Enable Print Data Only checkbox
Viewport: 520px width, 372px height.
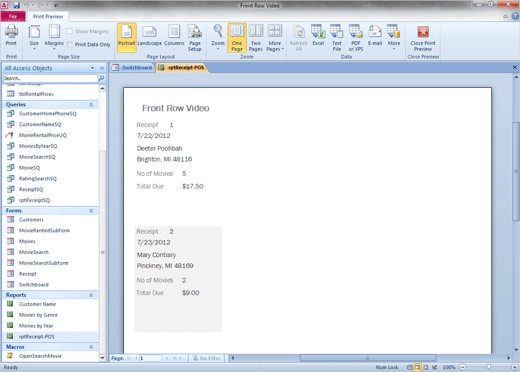tap(70, 44)
